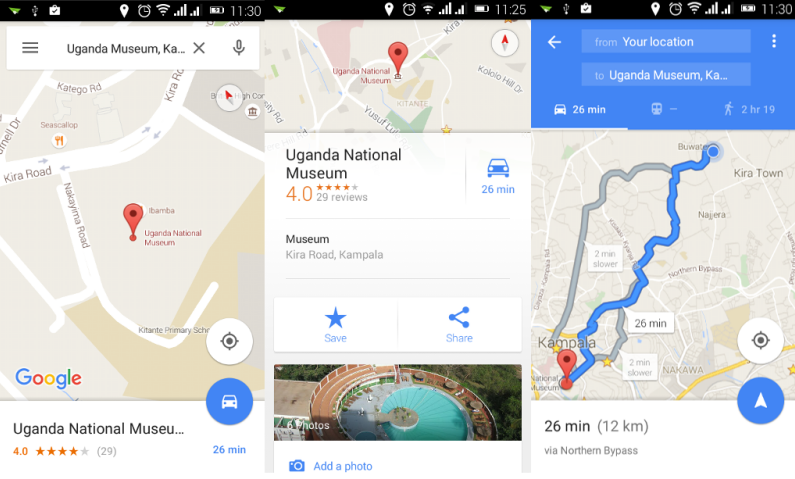Save Uganda National Museum with star
This screenshot has height=479, width=795.
[335, 325]
